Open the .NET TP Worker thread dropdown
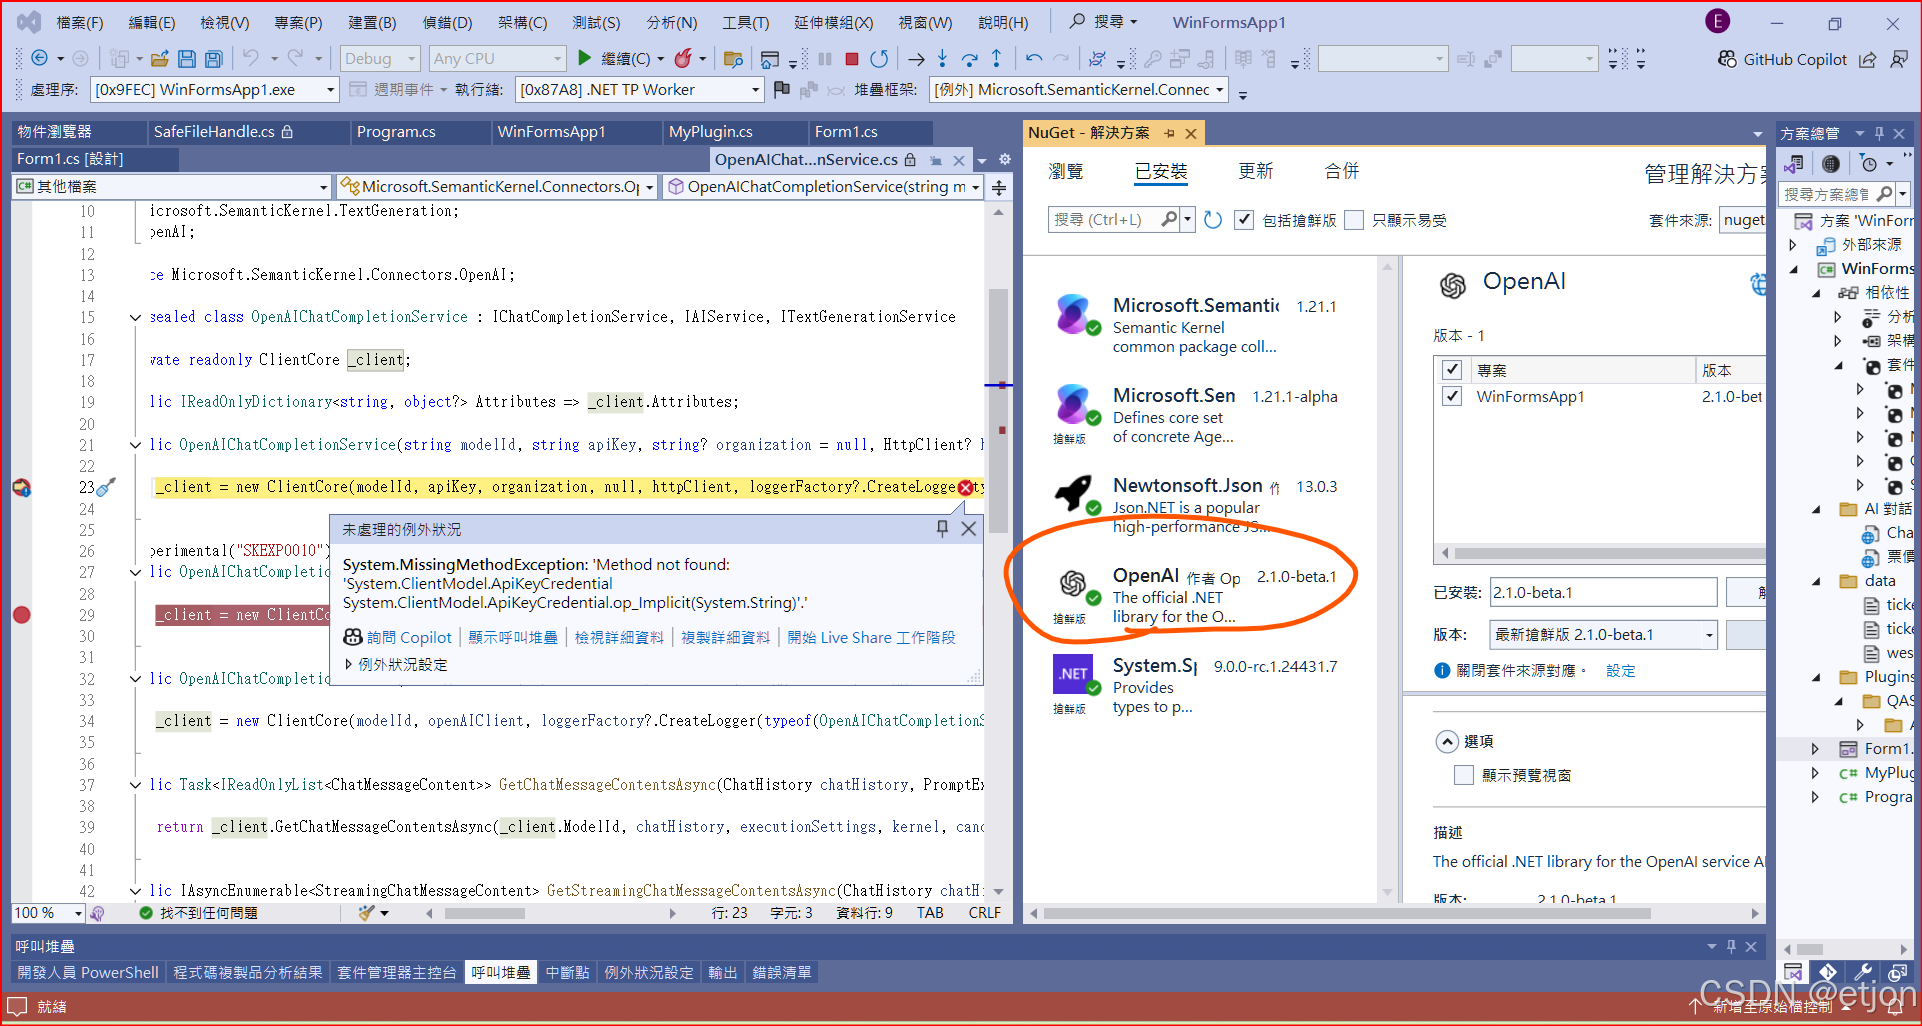Image resolution: width=1922 pixels, height=1026 pixels. [x=640, y=90]
